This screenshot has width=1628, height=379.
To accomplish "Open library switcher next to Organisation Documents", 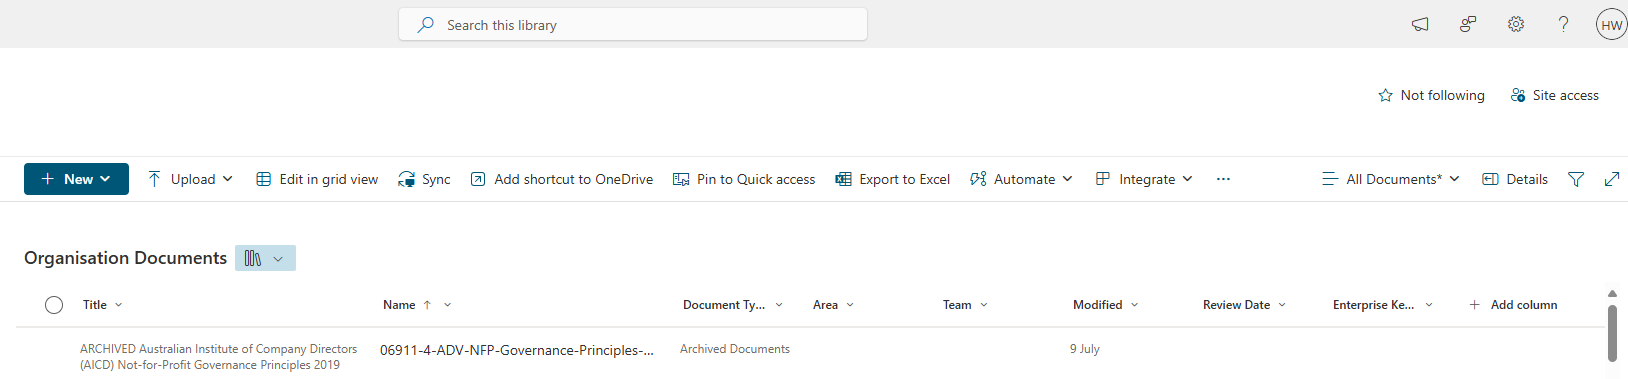I will tap(265, 258).
